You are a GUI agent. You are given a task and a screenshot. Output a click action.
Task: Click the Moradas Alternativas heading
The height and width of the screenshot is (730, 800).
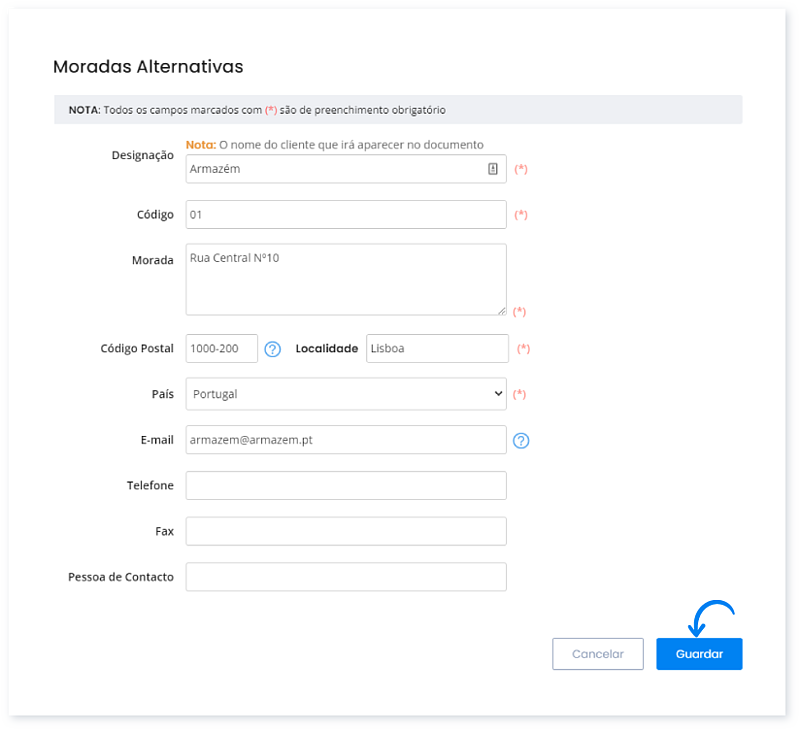click(x=148, y=67)
